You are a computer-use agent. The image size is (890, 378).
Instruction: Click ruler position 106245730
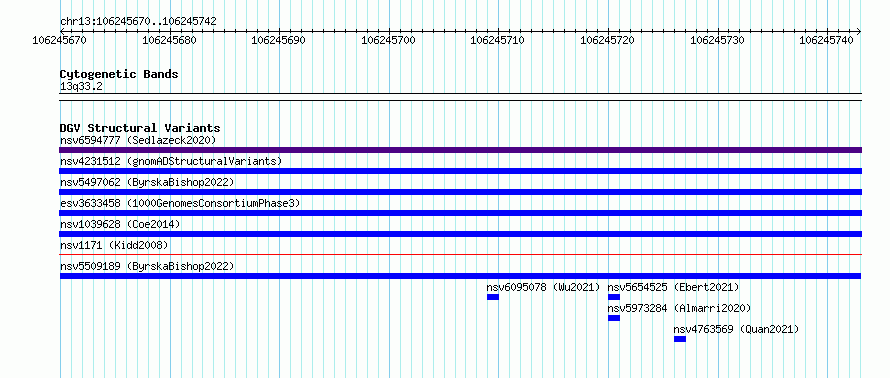point(717,40)
